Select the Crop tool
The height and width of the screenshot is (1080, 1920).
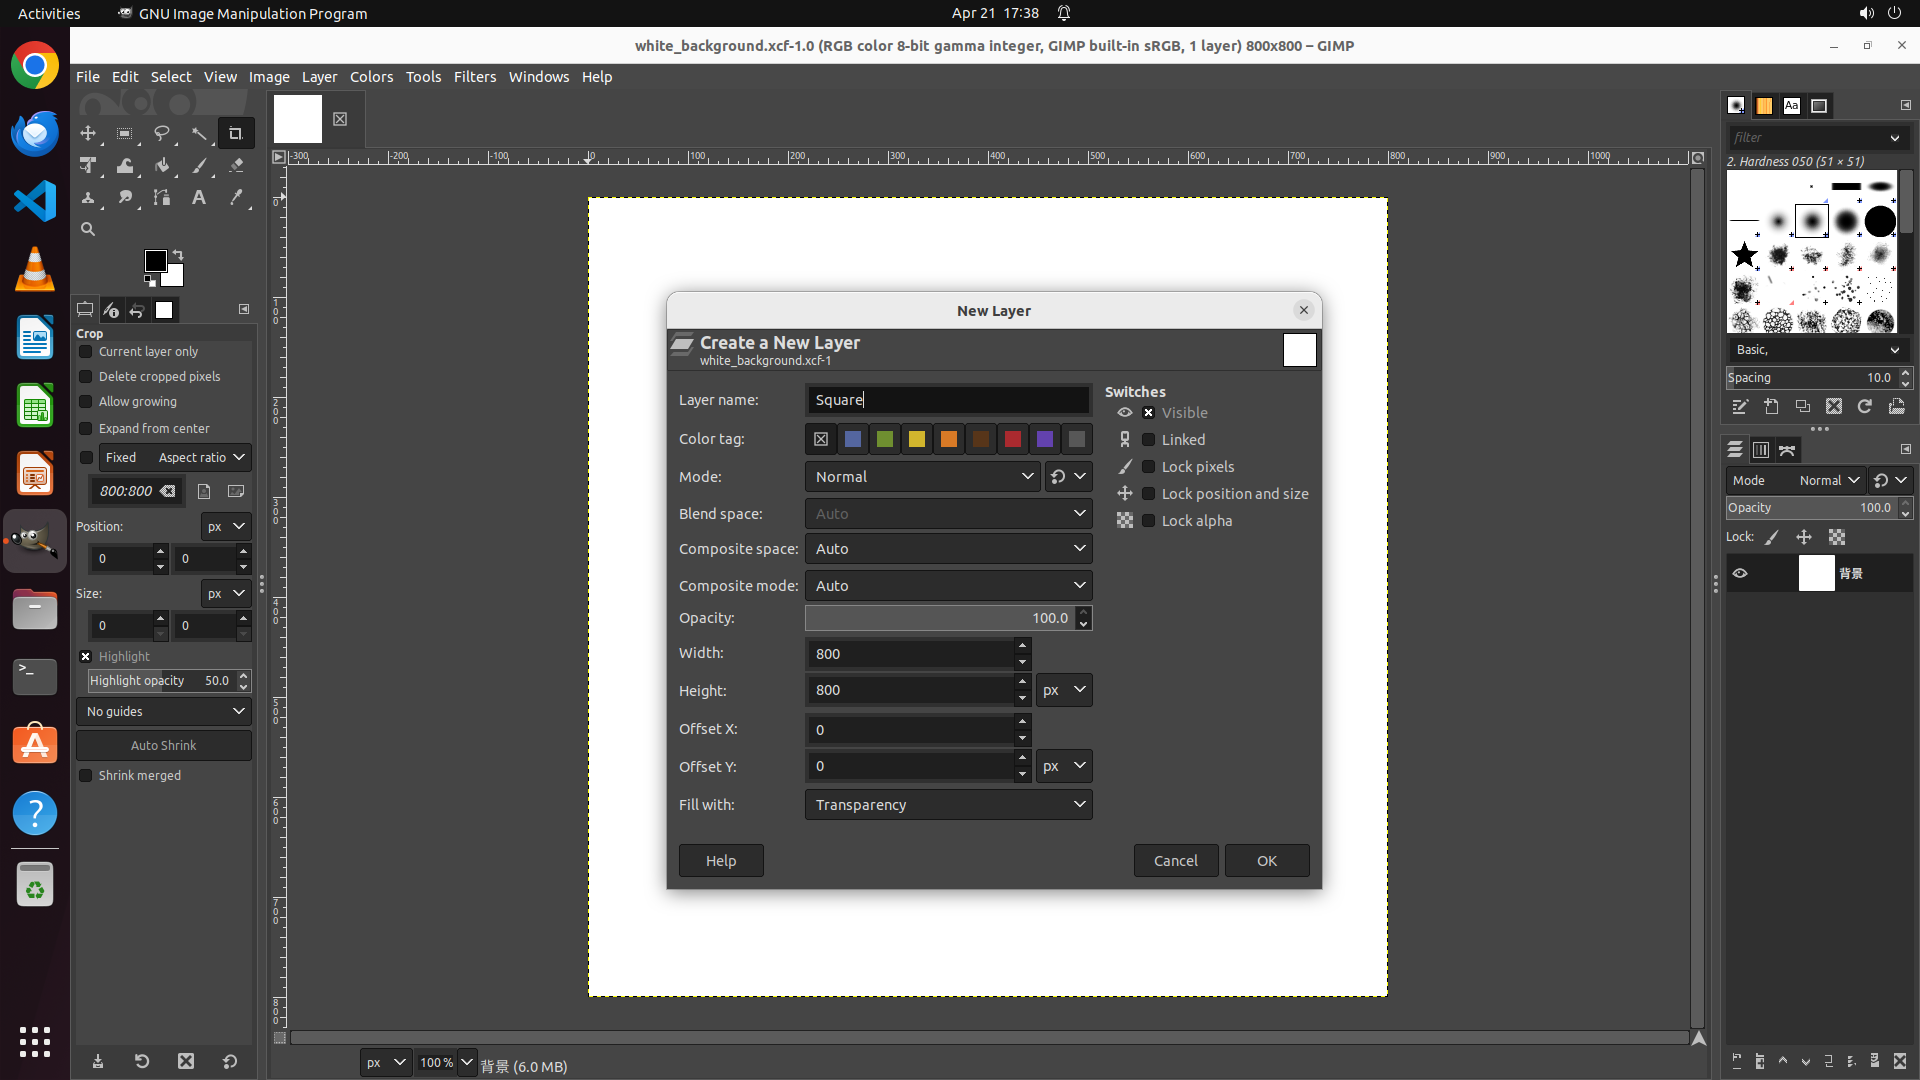click(236, 133)
